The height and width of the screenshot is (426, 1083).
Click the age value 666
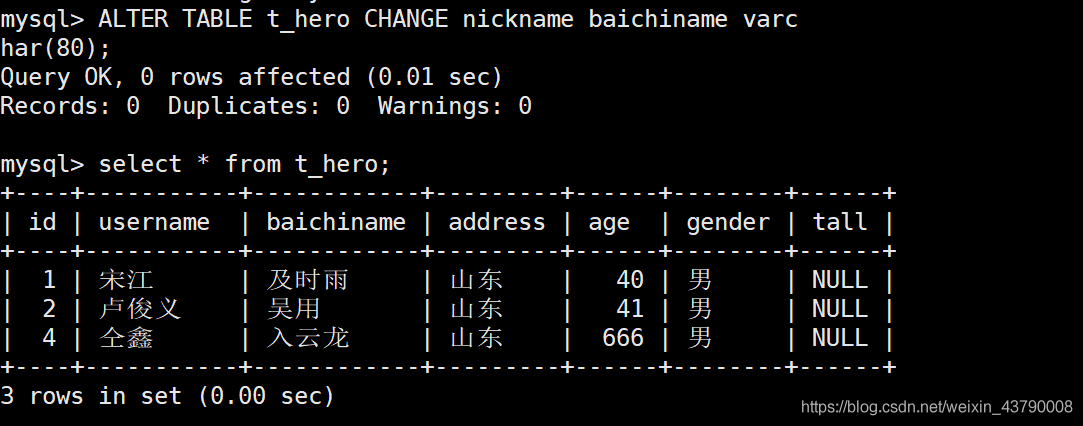coord(623,338)
